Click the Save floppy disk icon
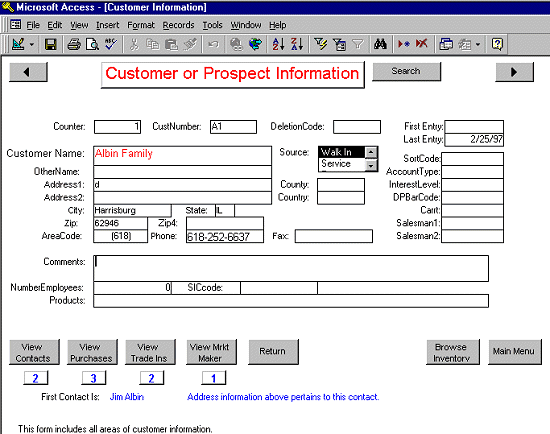550x434 pixels. point(51,45)
